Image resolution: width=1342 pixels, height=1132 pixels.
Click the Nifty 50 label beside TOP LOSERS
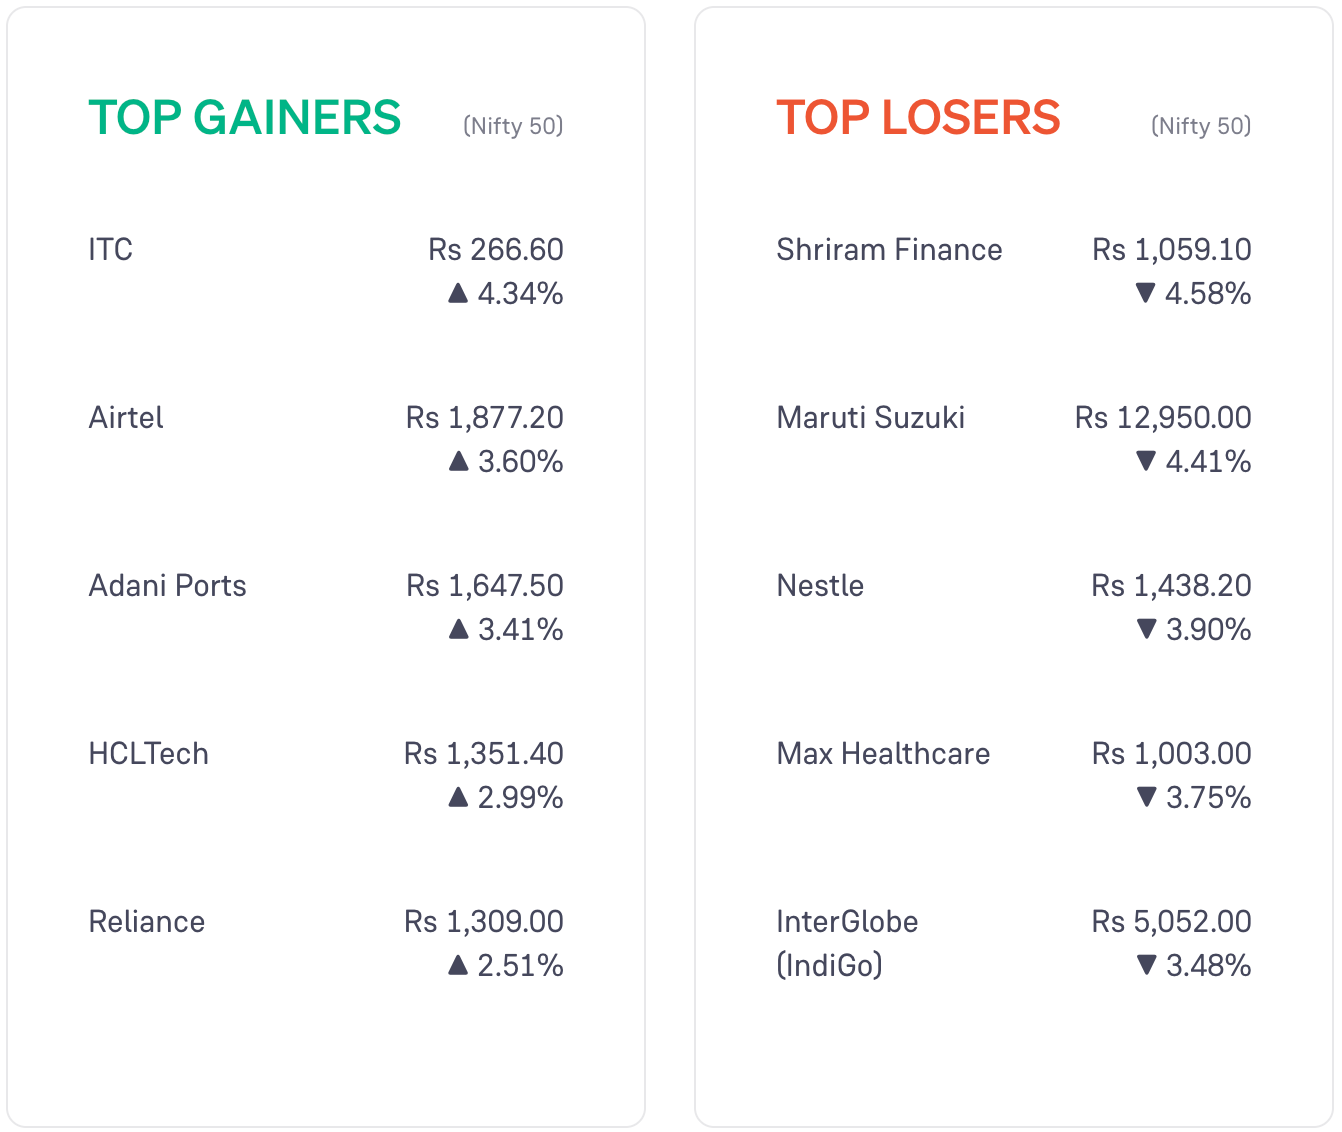(x=1201, y=126)
